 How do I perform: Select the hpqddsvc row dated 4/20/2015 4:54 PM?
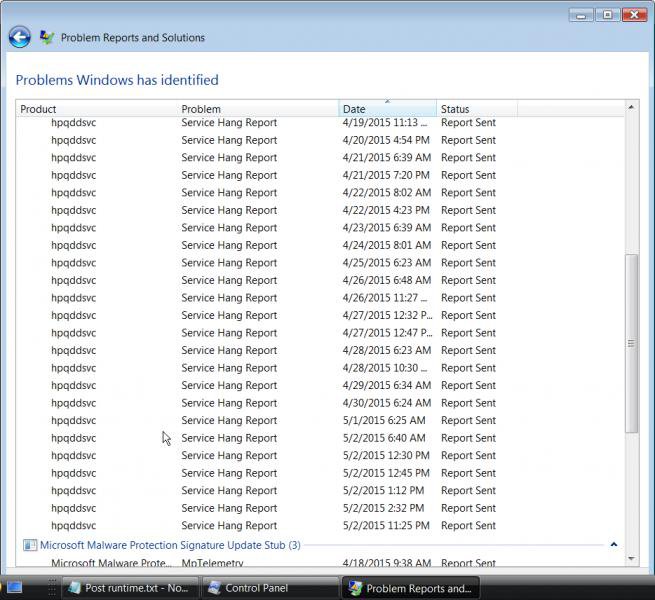pyautogui.click(x=320, y=140)
